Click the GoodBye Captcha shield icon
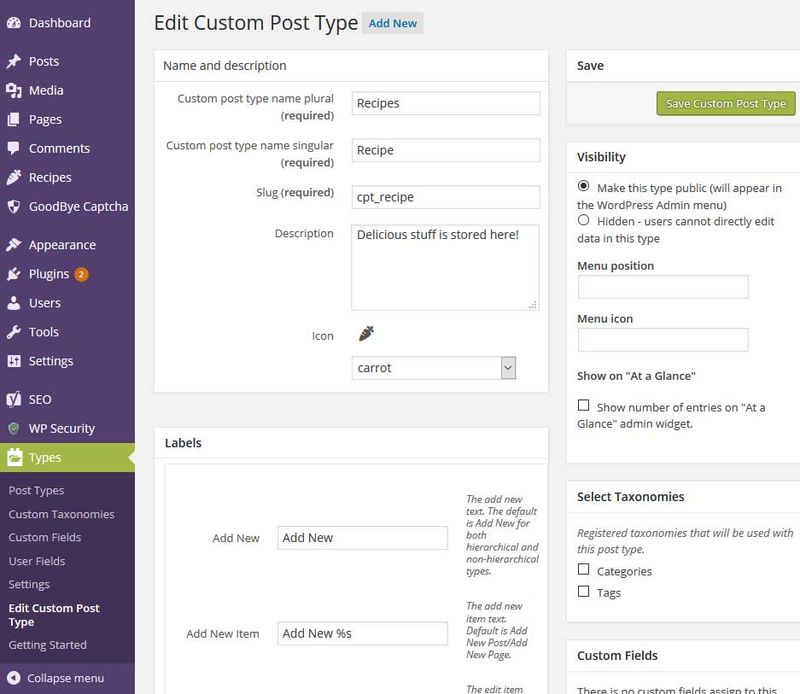This screenshot has width=800, height=694. click(14, 207)
